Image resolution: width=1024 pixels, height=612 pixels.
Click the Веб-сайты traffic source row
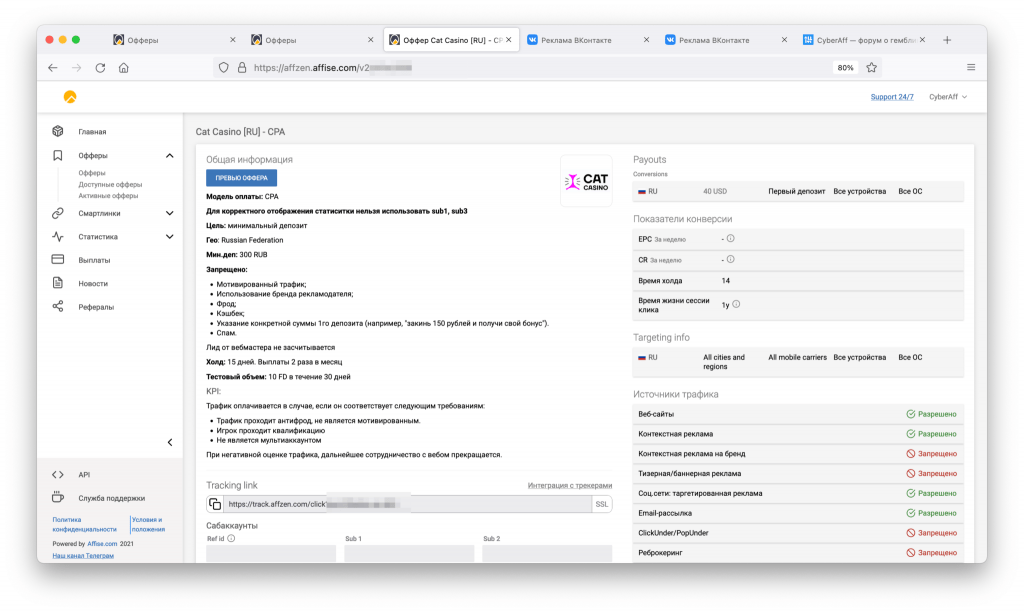[798, 414]
